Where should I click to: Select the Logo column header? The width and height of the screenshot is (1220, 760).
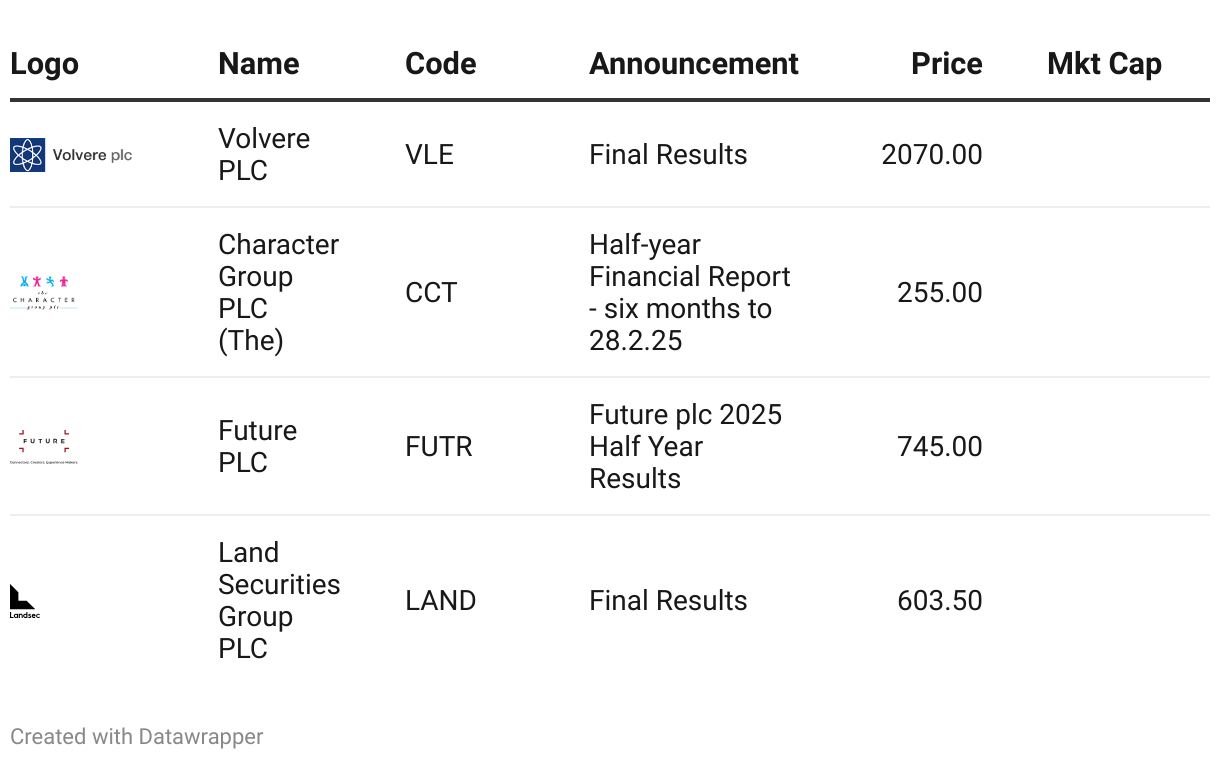coord(44,64)
